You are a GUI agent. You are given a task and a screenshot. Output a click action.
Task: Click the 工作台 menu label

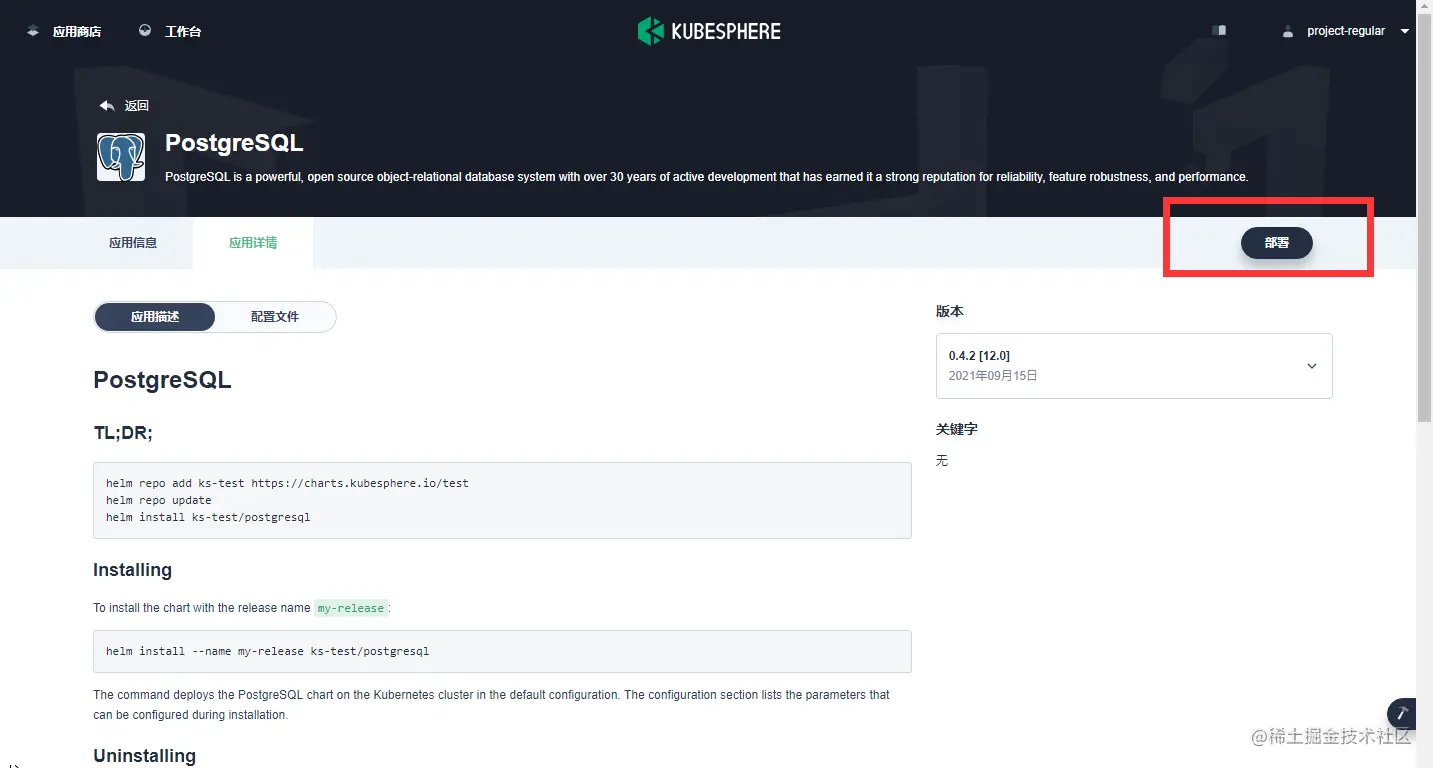(183, 32)
